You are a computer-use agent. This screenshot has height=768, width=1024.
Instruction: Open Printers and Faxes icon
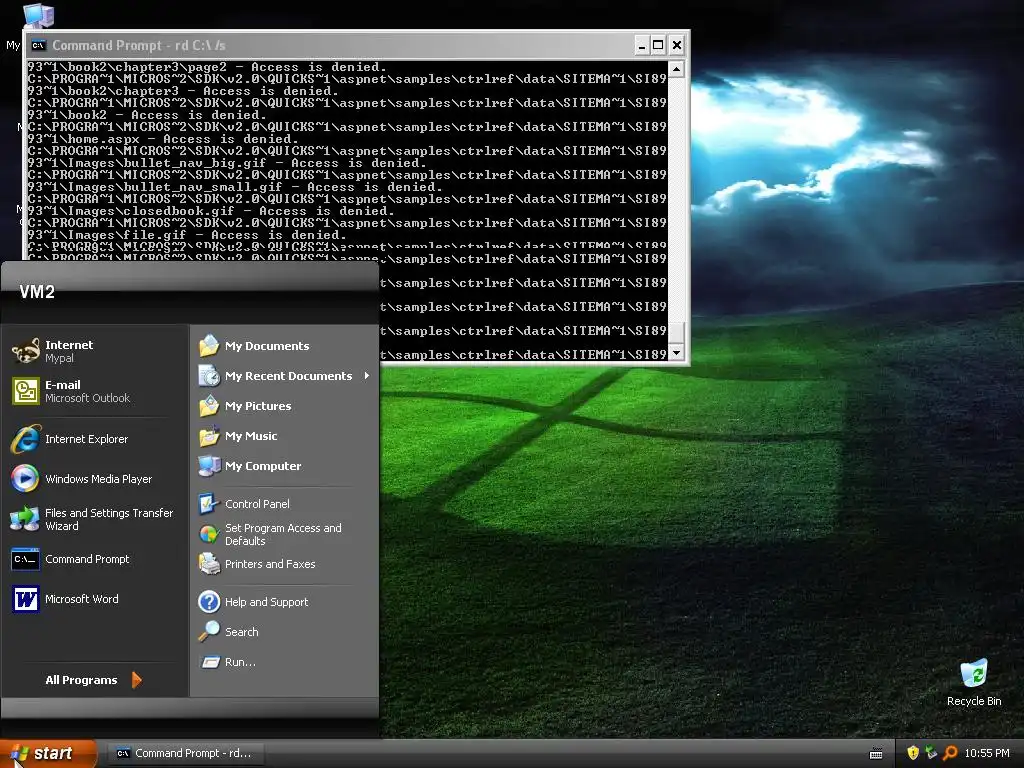coord(209,564)
